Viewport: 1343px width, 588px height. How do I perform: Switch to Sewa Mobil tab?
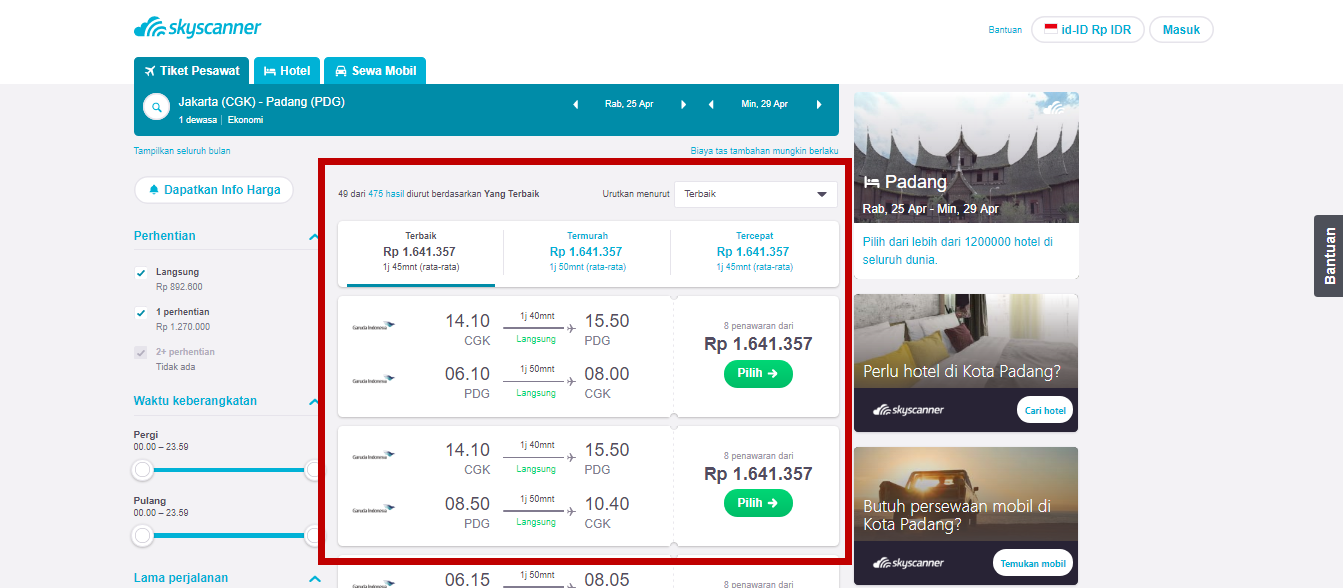coord(375,71)
